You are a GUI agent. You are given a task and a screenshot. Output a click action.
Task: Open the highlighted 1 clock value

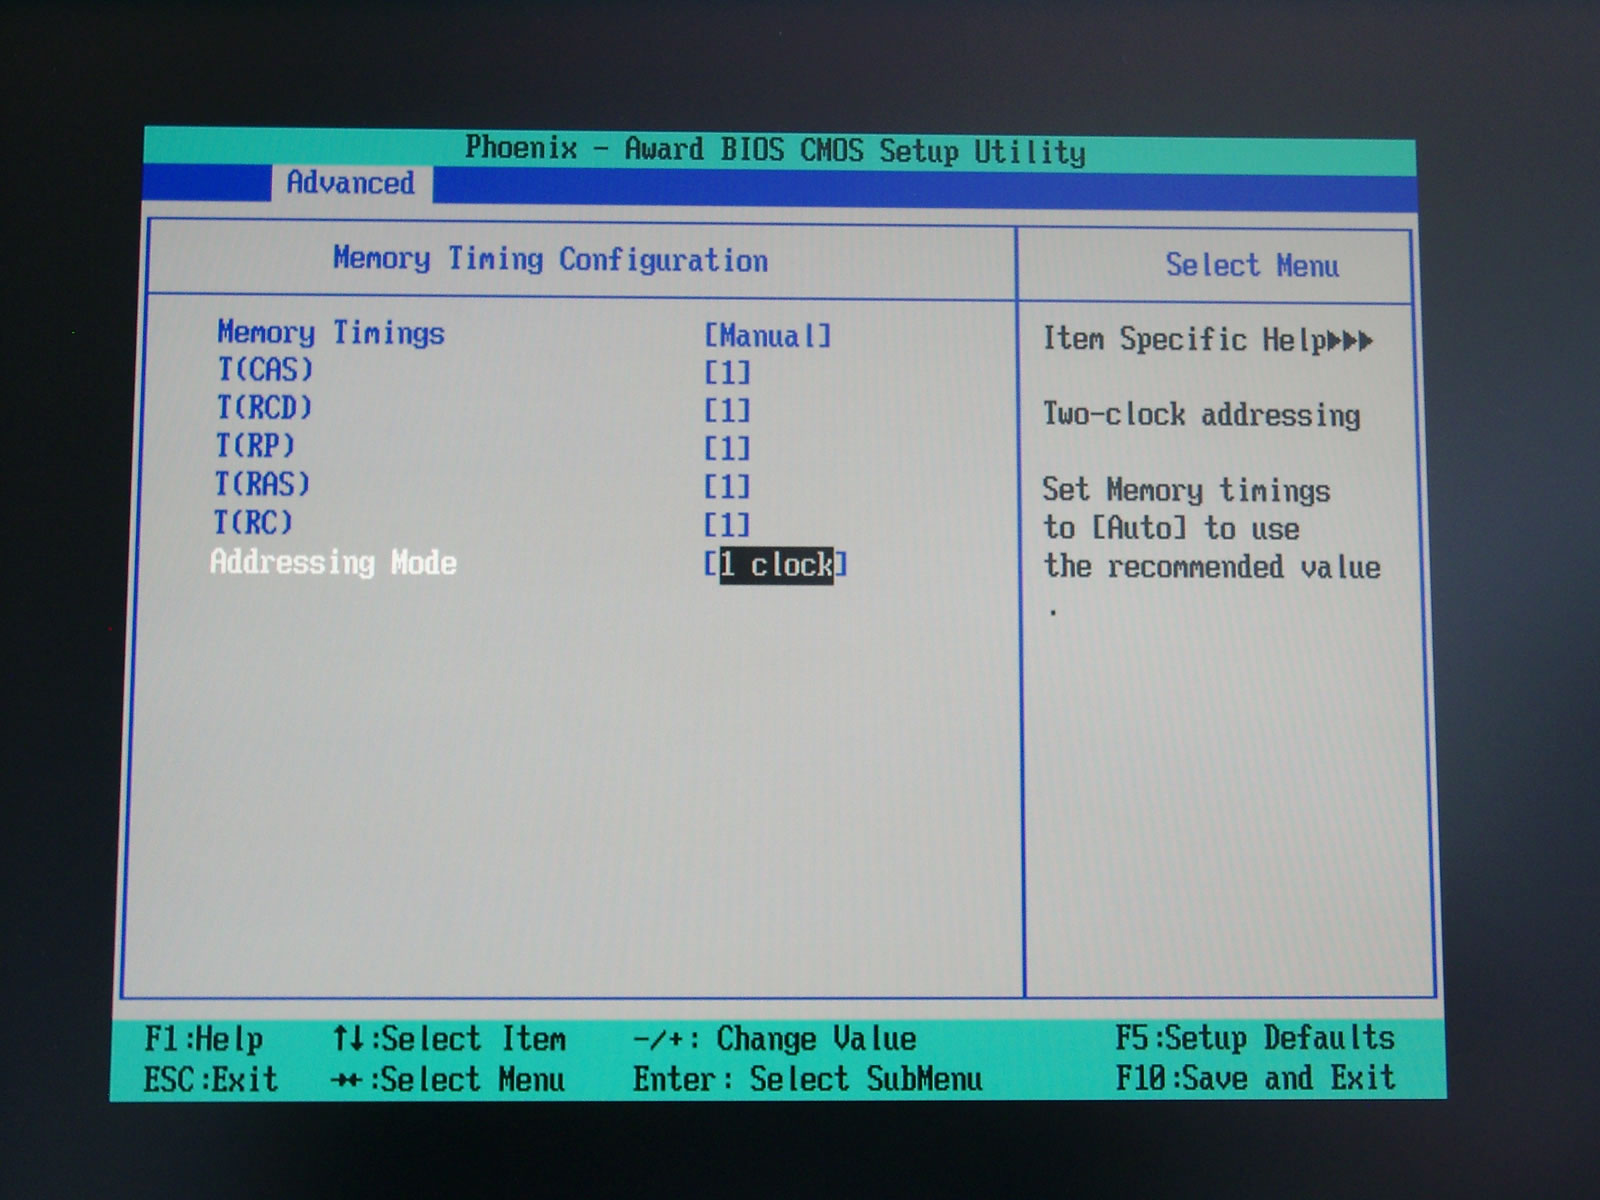pos(776,565)
